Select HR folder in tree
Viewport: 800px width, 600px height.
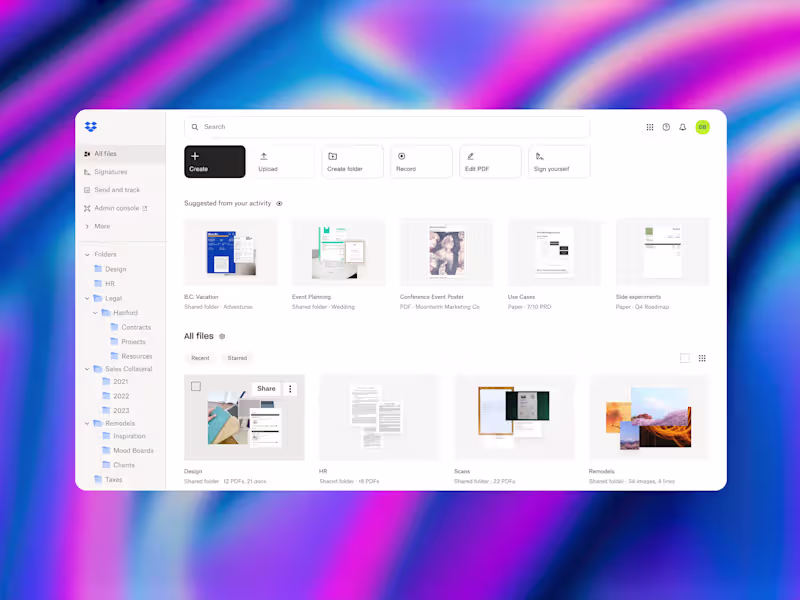(105, 284)
